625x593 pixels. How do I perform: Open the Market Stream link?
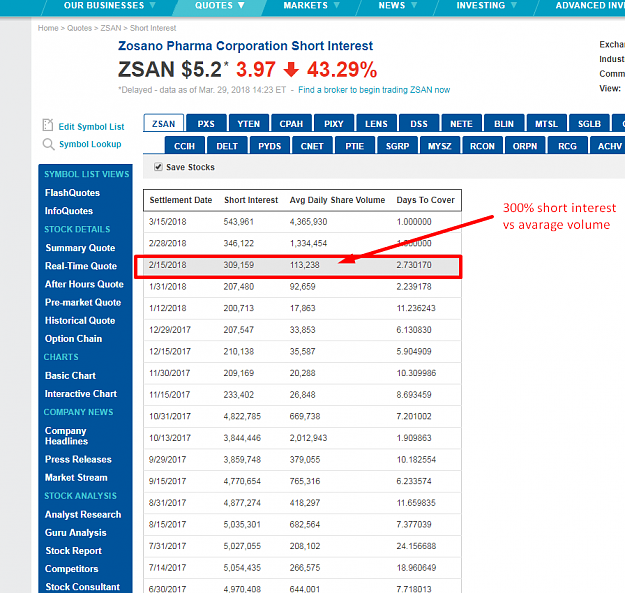point(76,478)
